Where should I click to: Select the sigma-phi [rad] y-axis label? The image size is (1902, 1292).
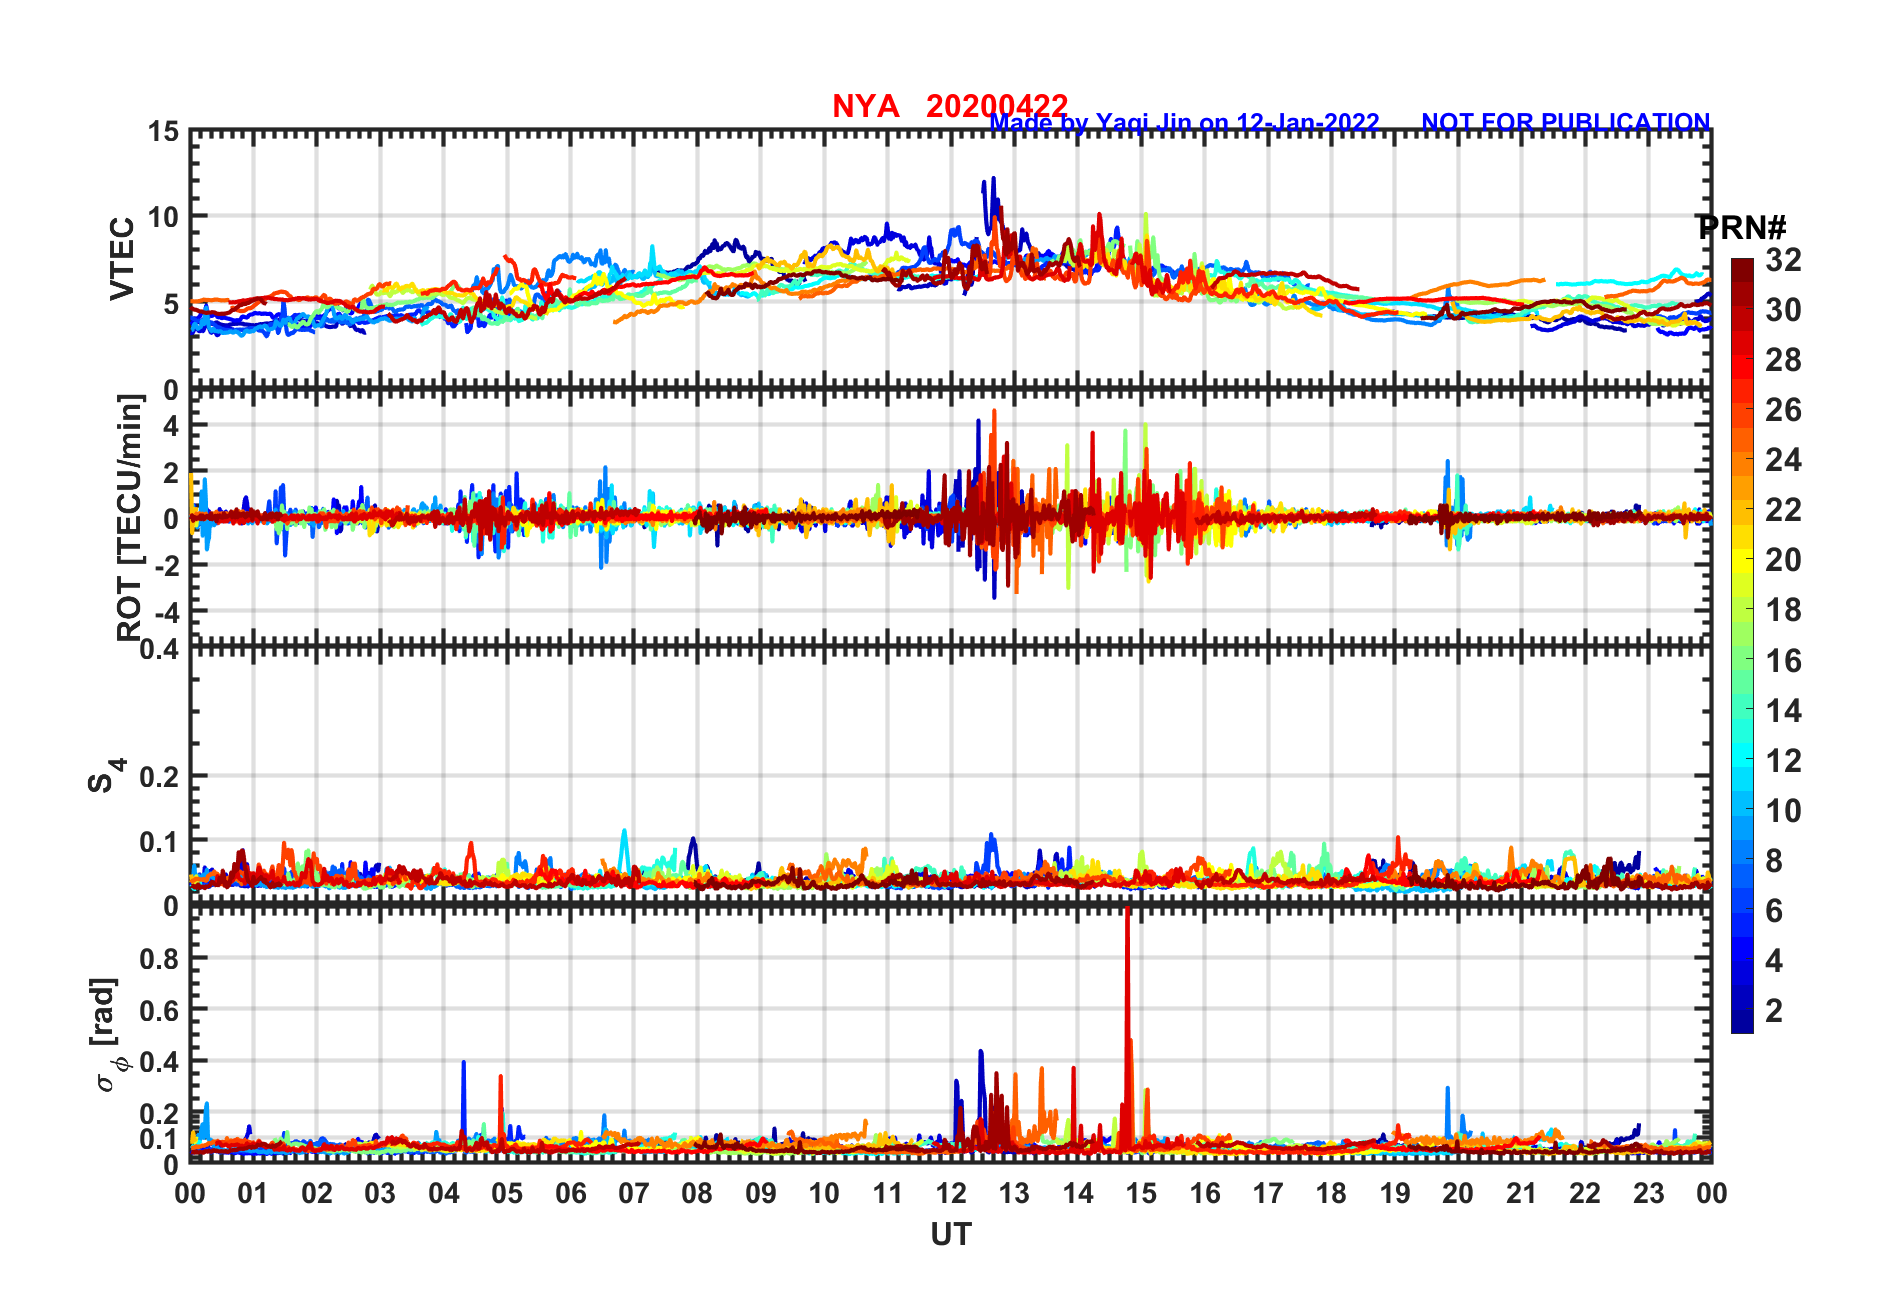(x=107, y=1035)
